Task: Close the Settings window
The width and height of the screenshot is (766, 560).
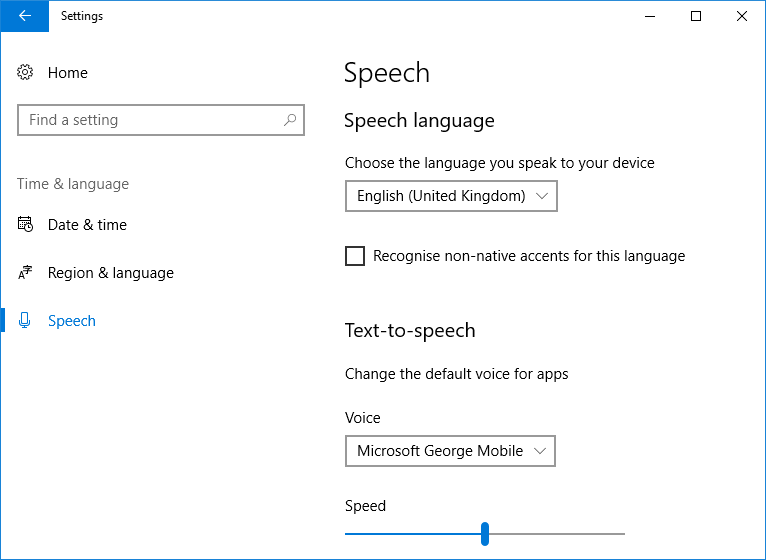Action: point(742,16)
